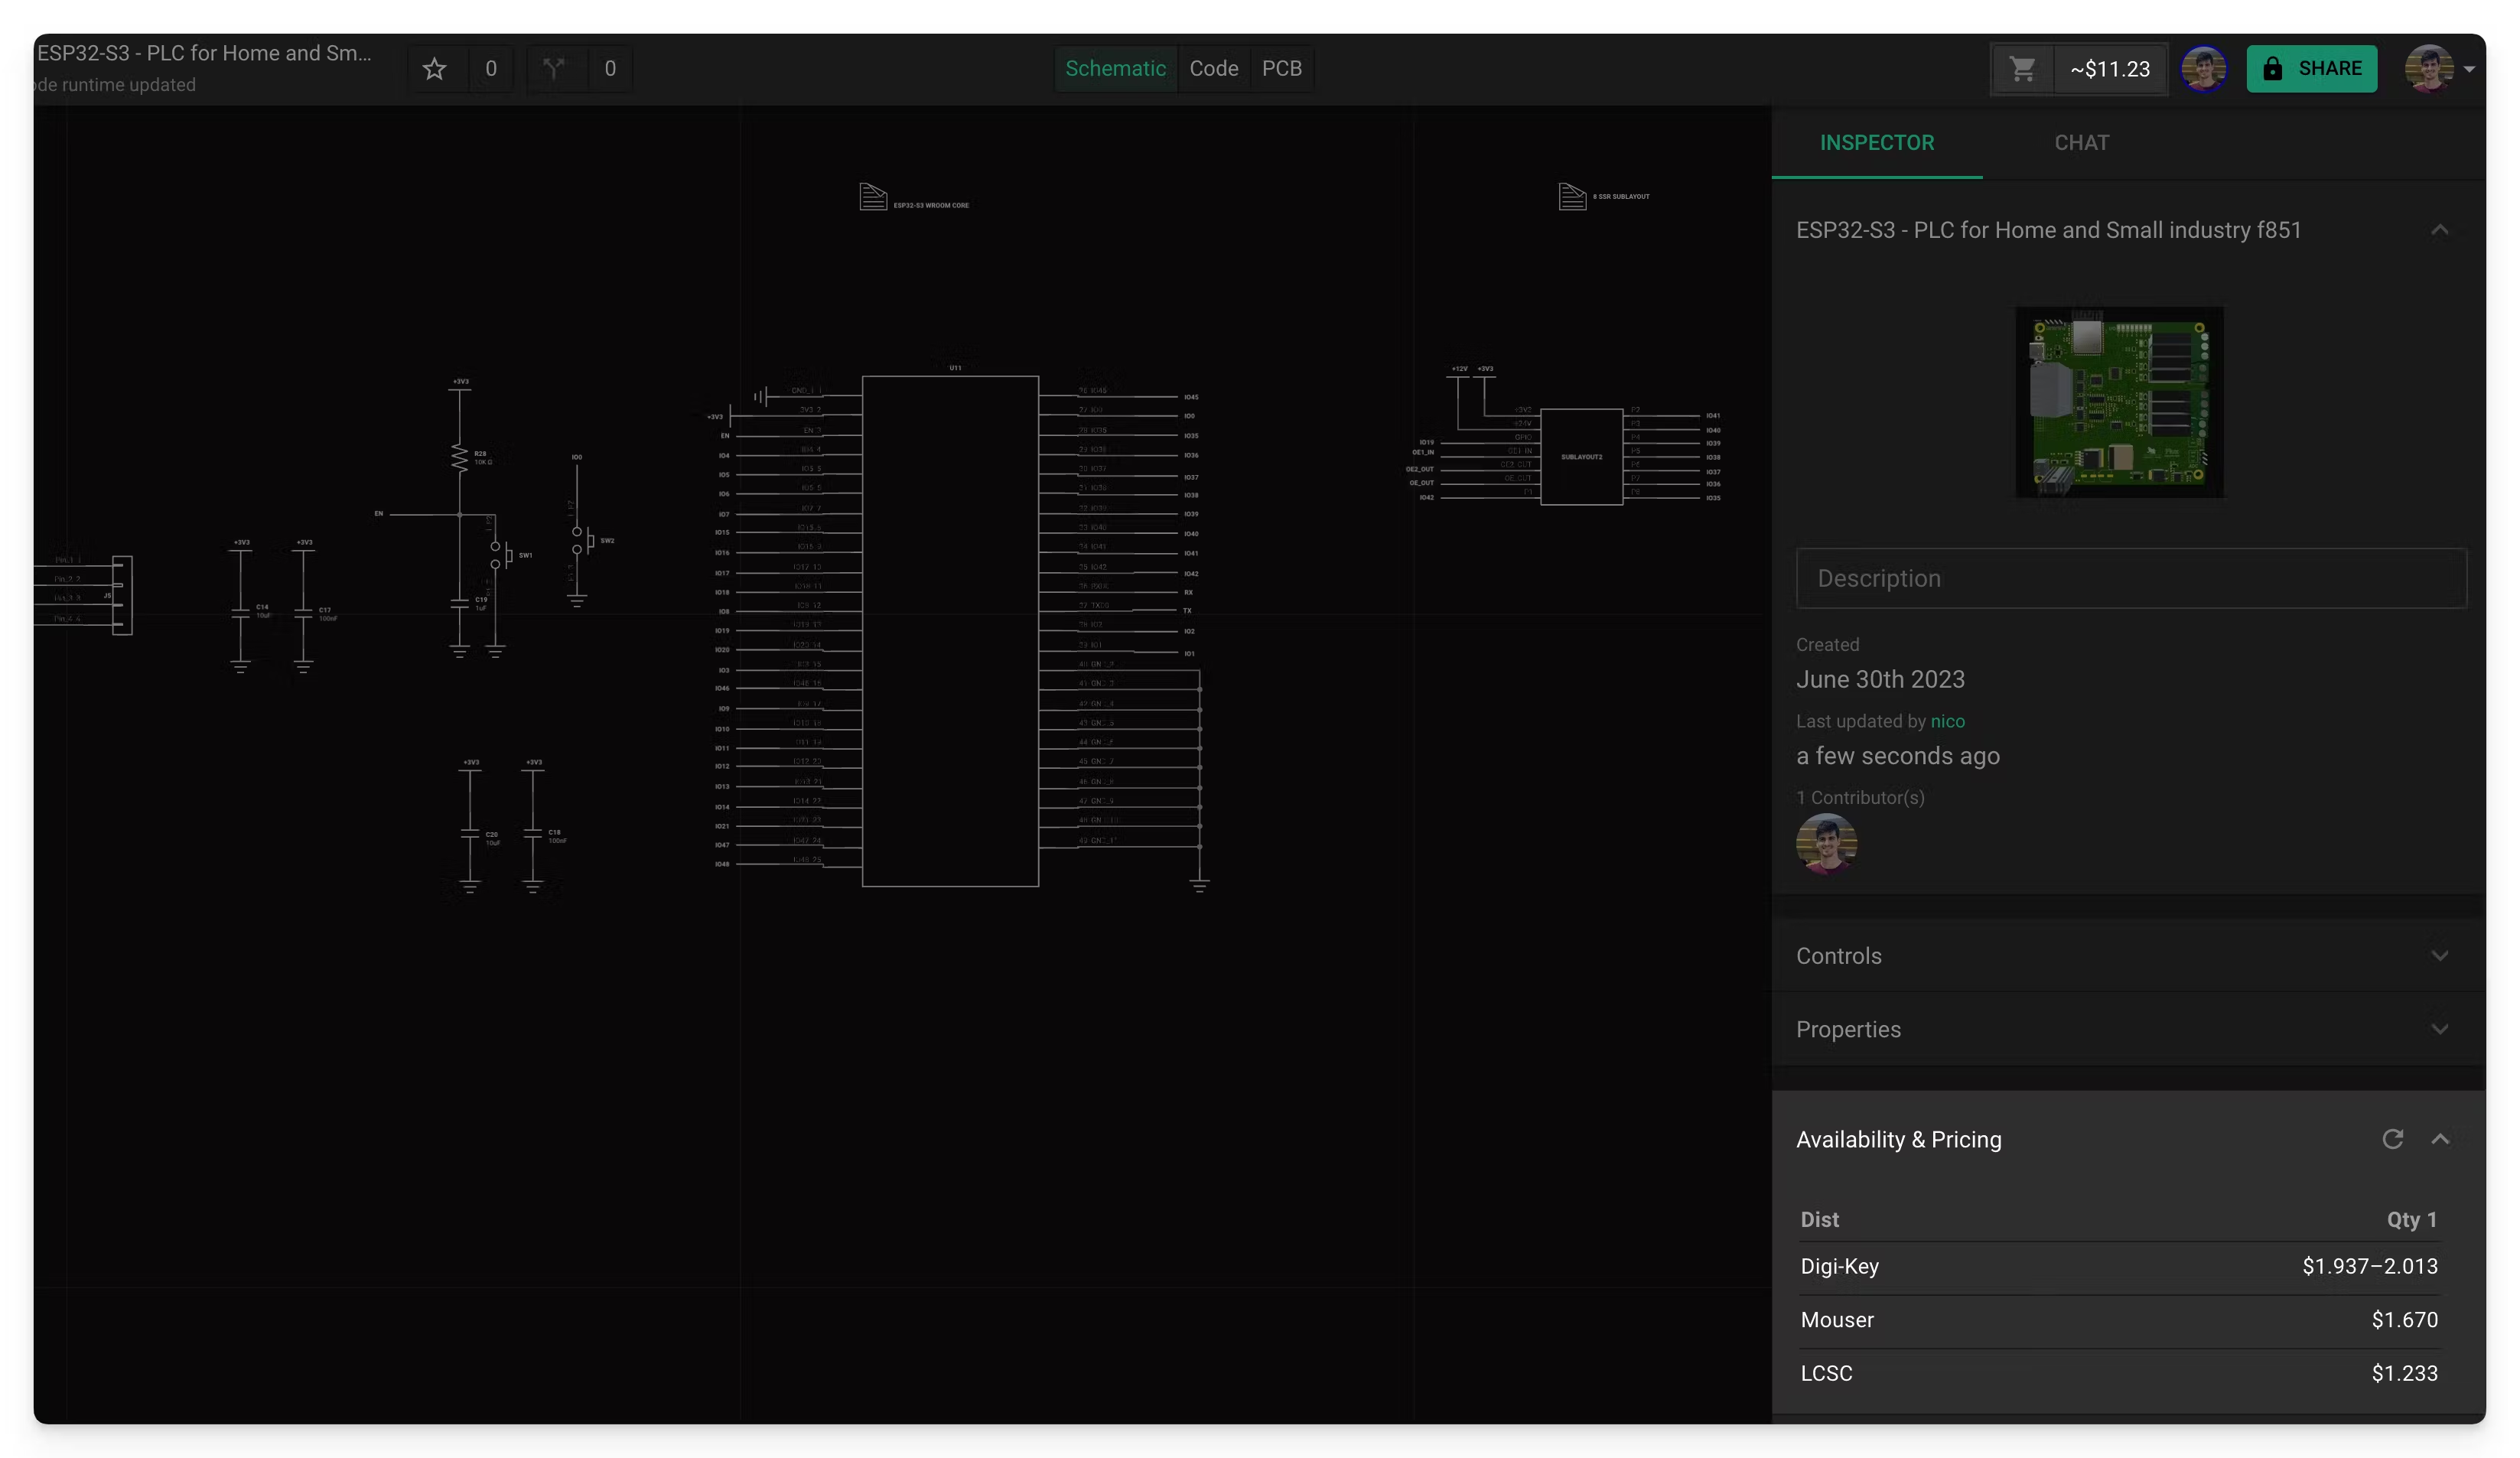Click the contributor avatar under Contributors
The height and width of the screenshot is (1458, 2520).
click(1826, 843)
